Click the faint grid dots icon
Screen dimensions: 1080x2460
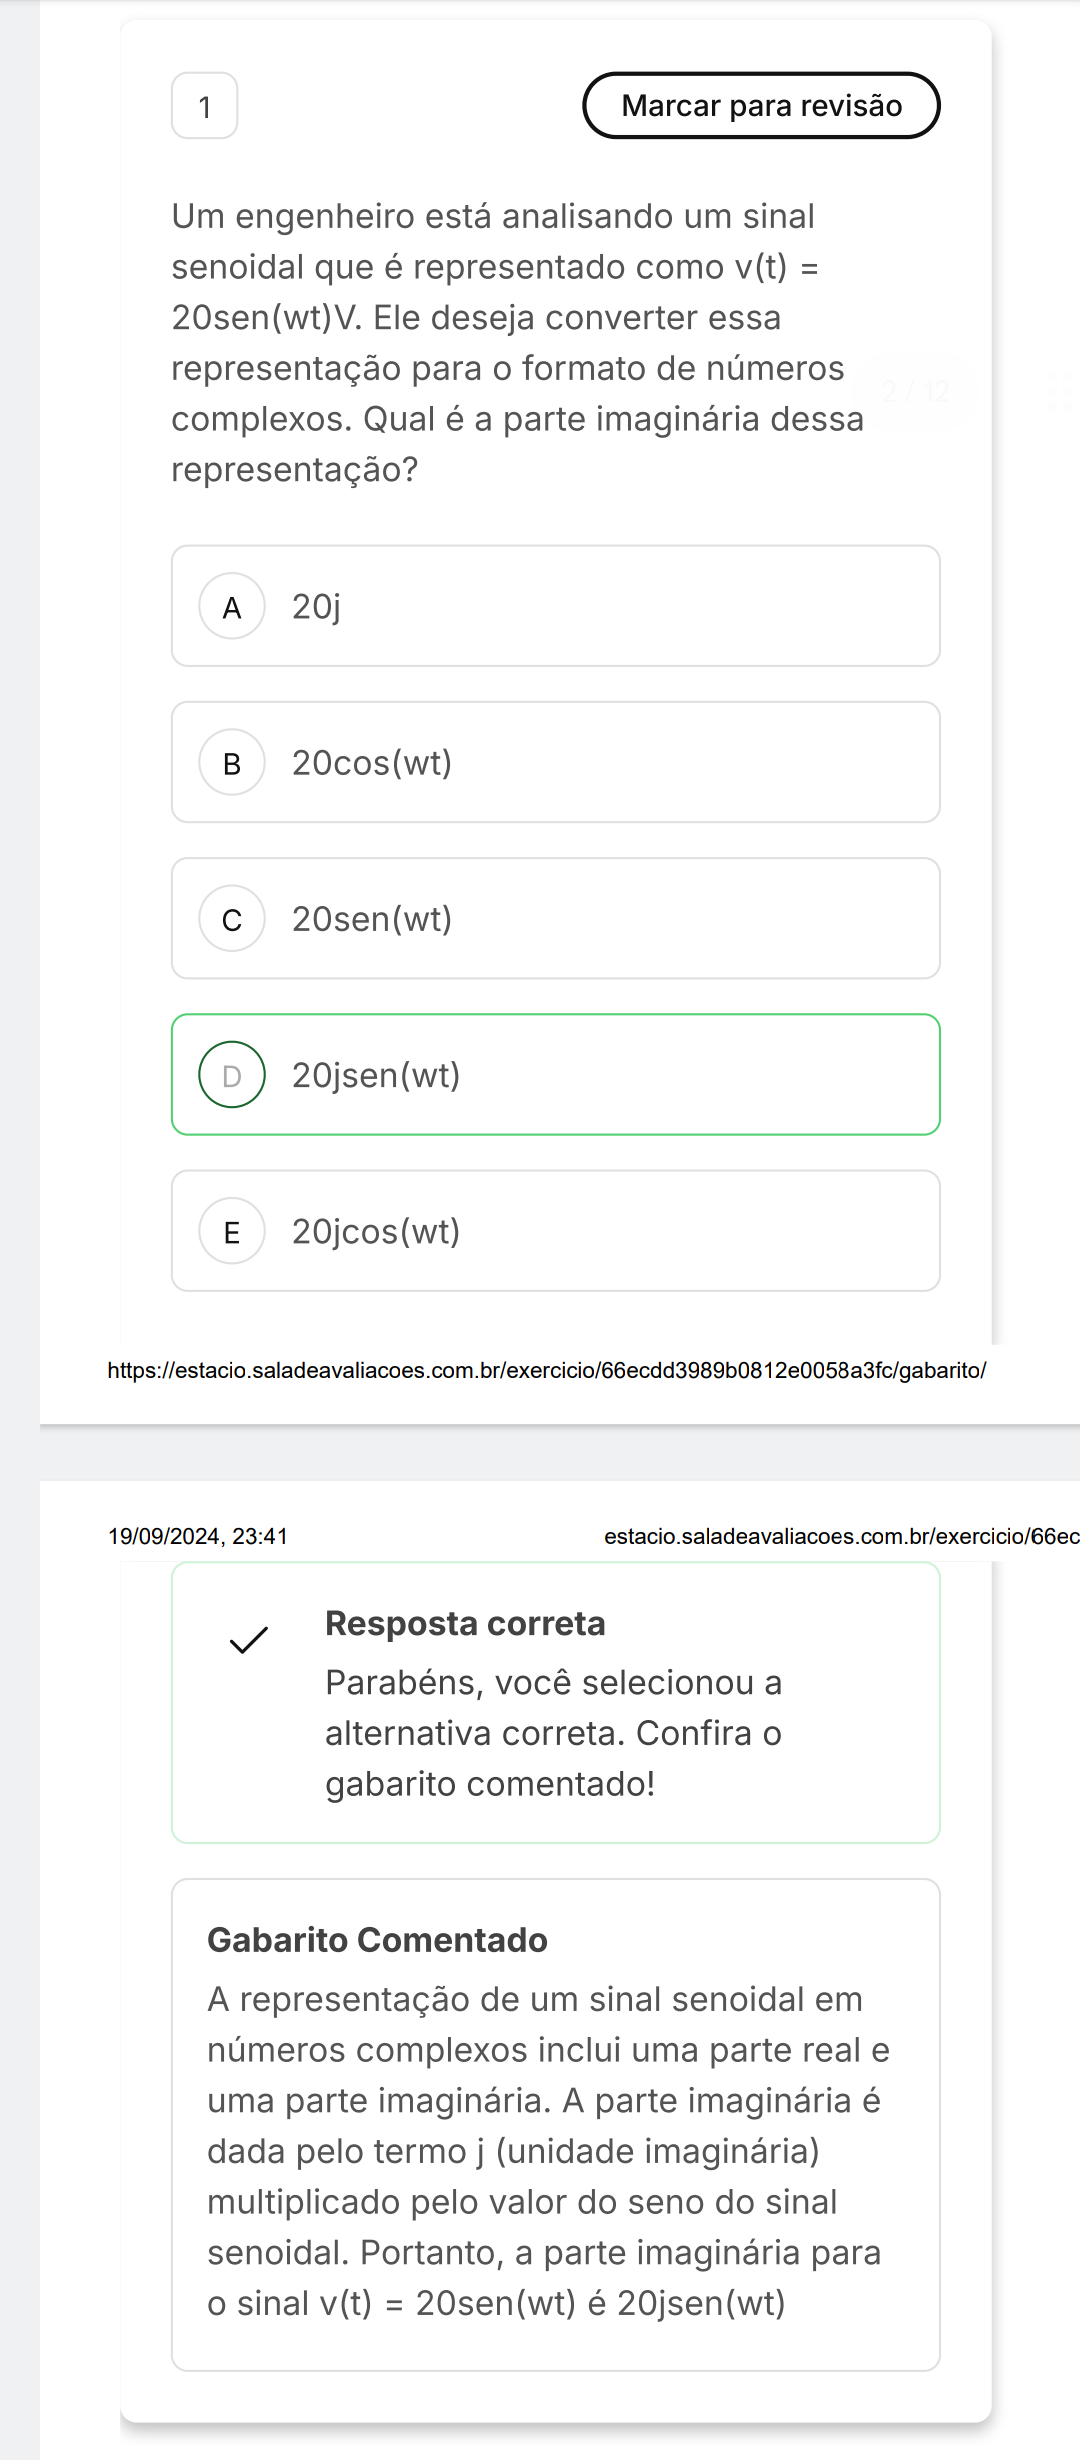(1060, 391)
